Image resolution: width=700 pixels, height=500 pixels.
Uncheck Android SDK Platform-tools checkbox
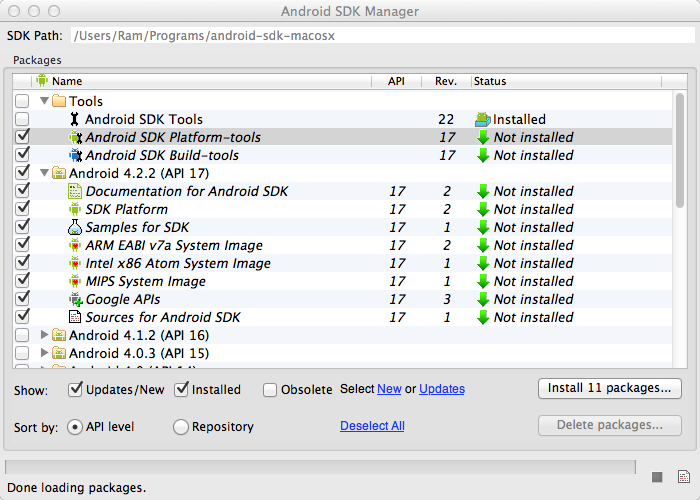(x=22, y=136)
